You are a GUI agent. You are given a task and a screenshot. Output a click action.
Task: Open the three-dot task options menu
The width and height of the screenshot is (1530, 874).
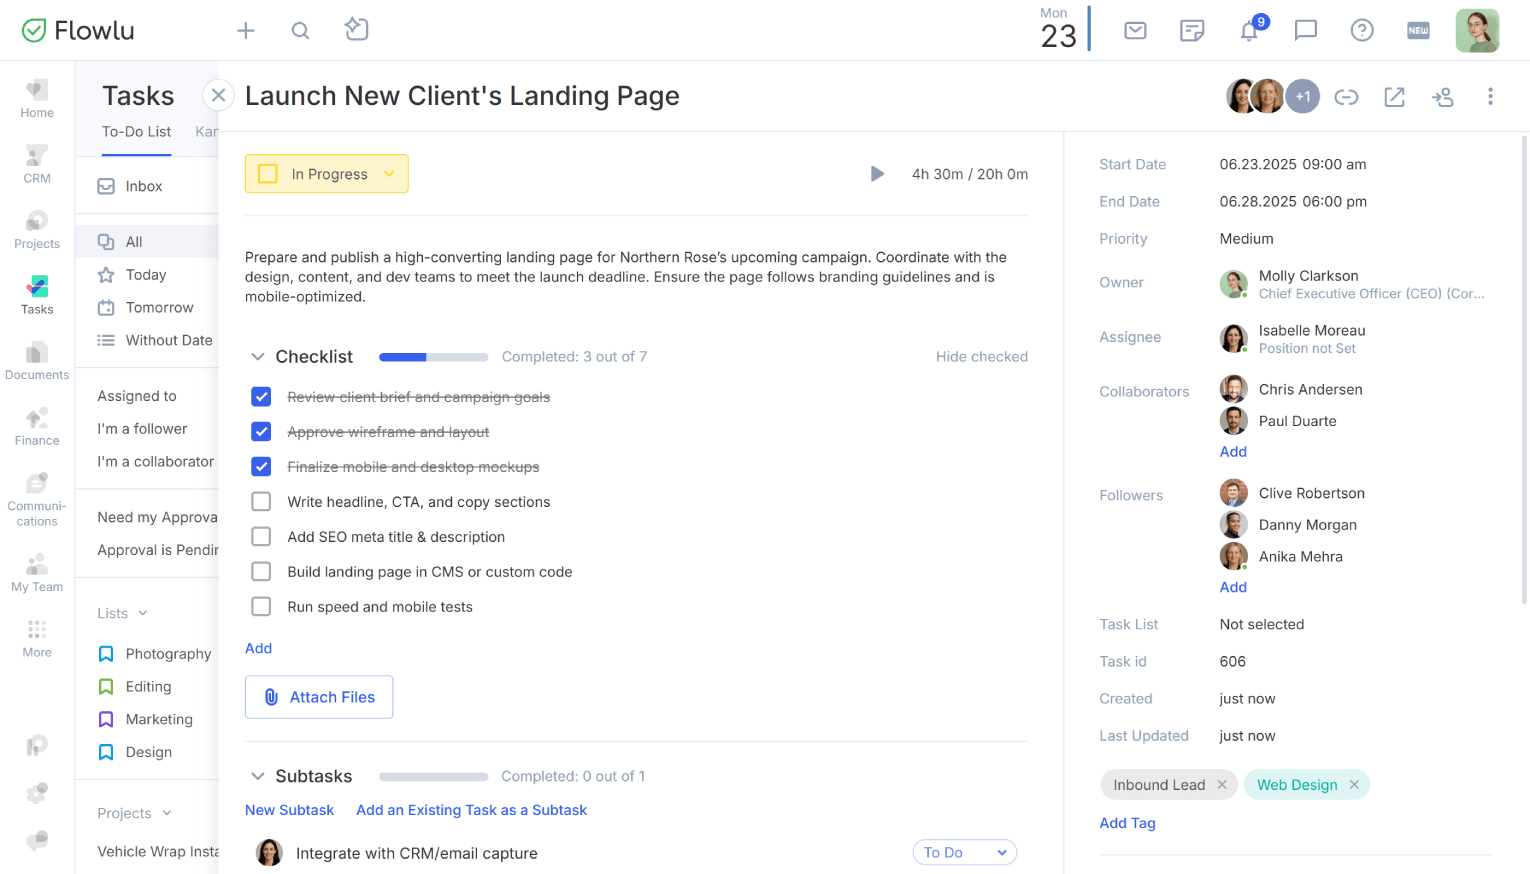coord(1490,96)
